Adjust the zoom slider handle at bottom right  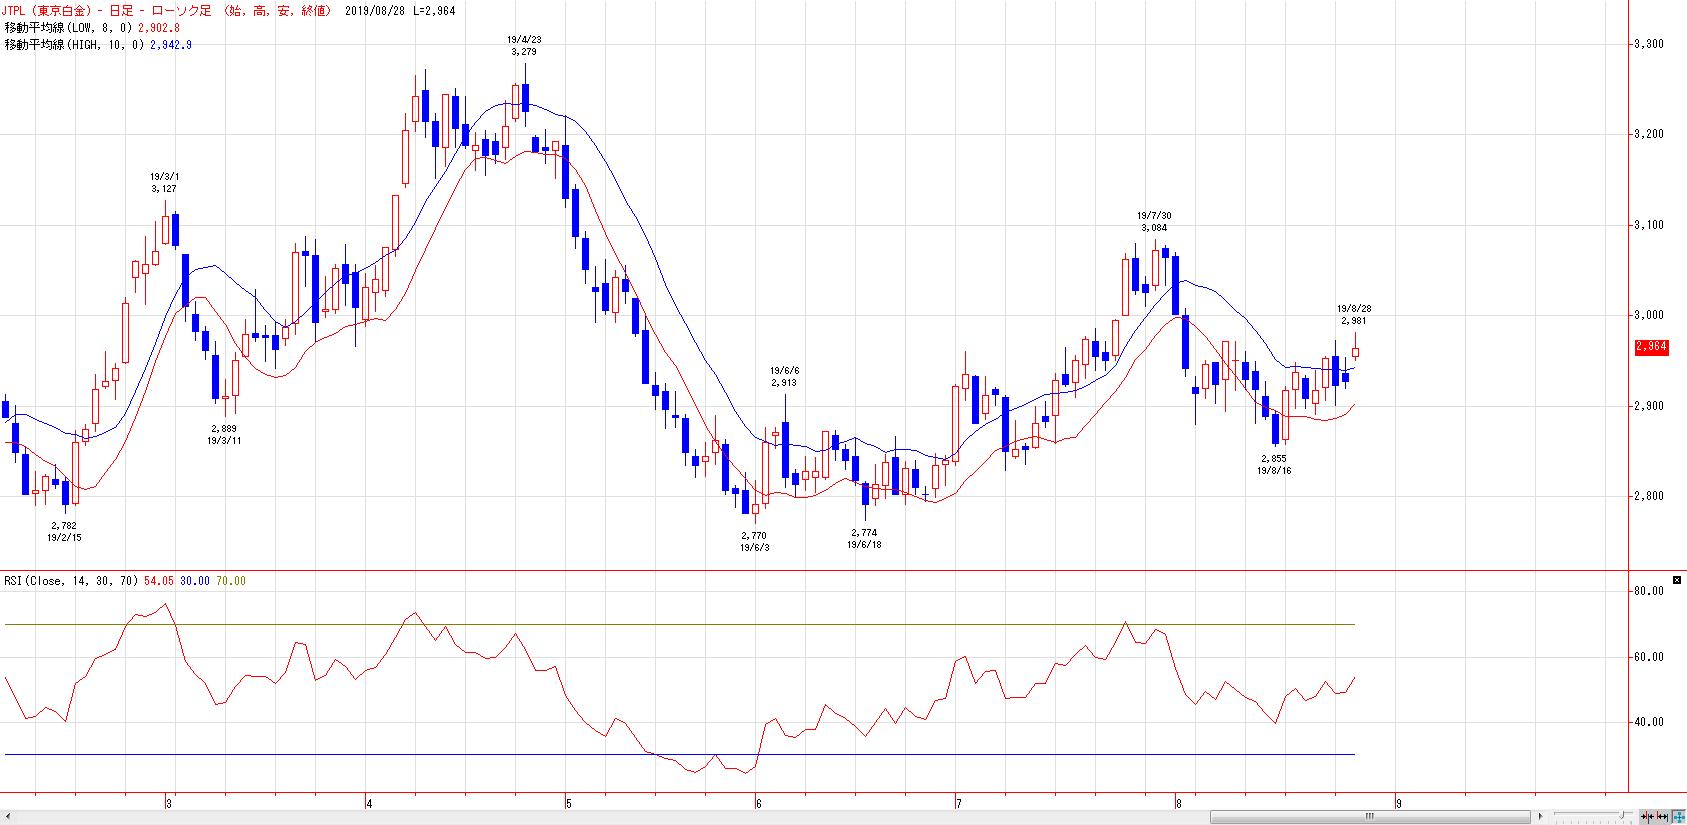click(x=1622, y=815)
